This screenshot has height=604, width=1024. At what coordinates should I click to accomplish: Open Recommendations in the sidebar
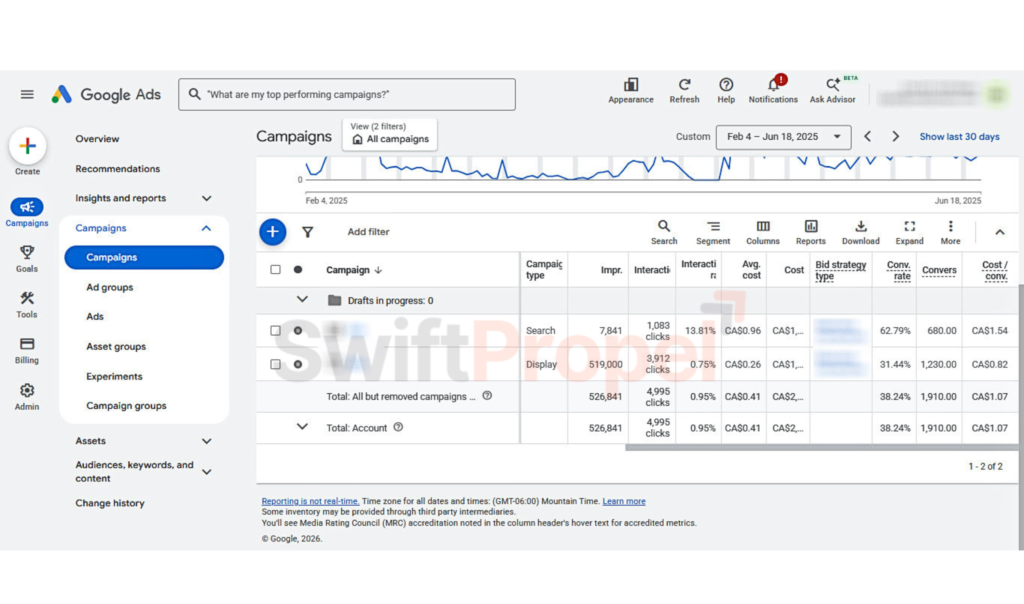[118, 169]
